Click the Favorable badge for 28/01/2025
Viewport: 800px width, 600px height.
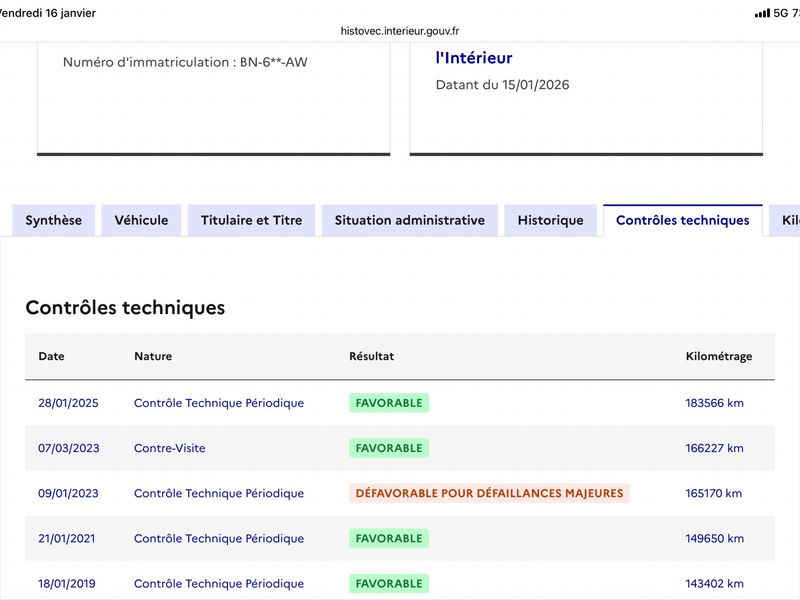[389, 403]
